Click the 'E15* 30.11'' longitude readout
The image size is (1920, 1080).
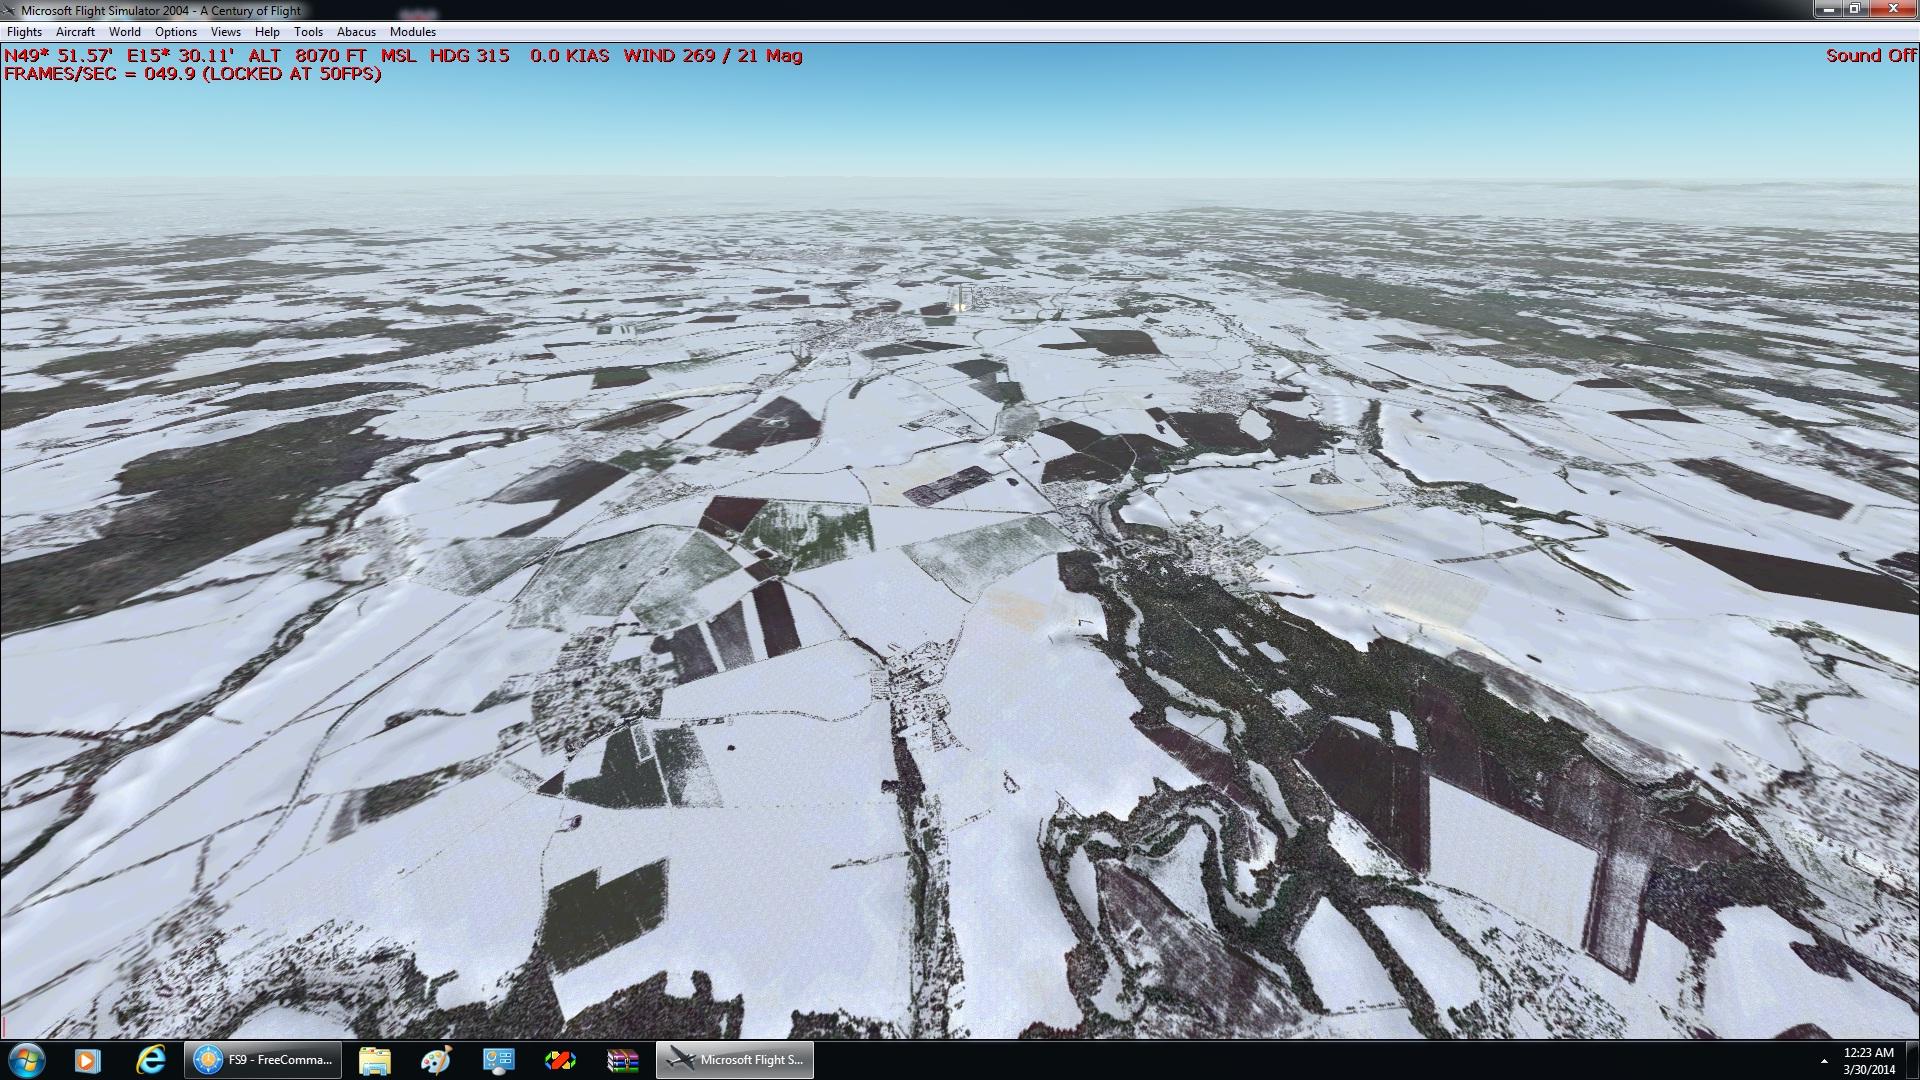(181, 56)
